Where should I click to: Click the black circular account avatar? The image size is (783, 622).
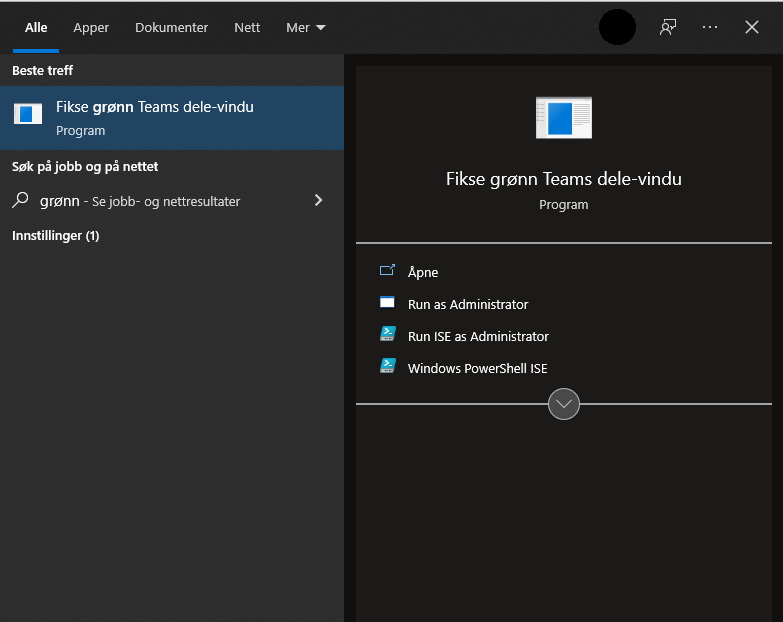tap(617, 27)
